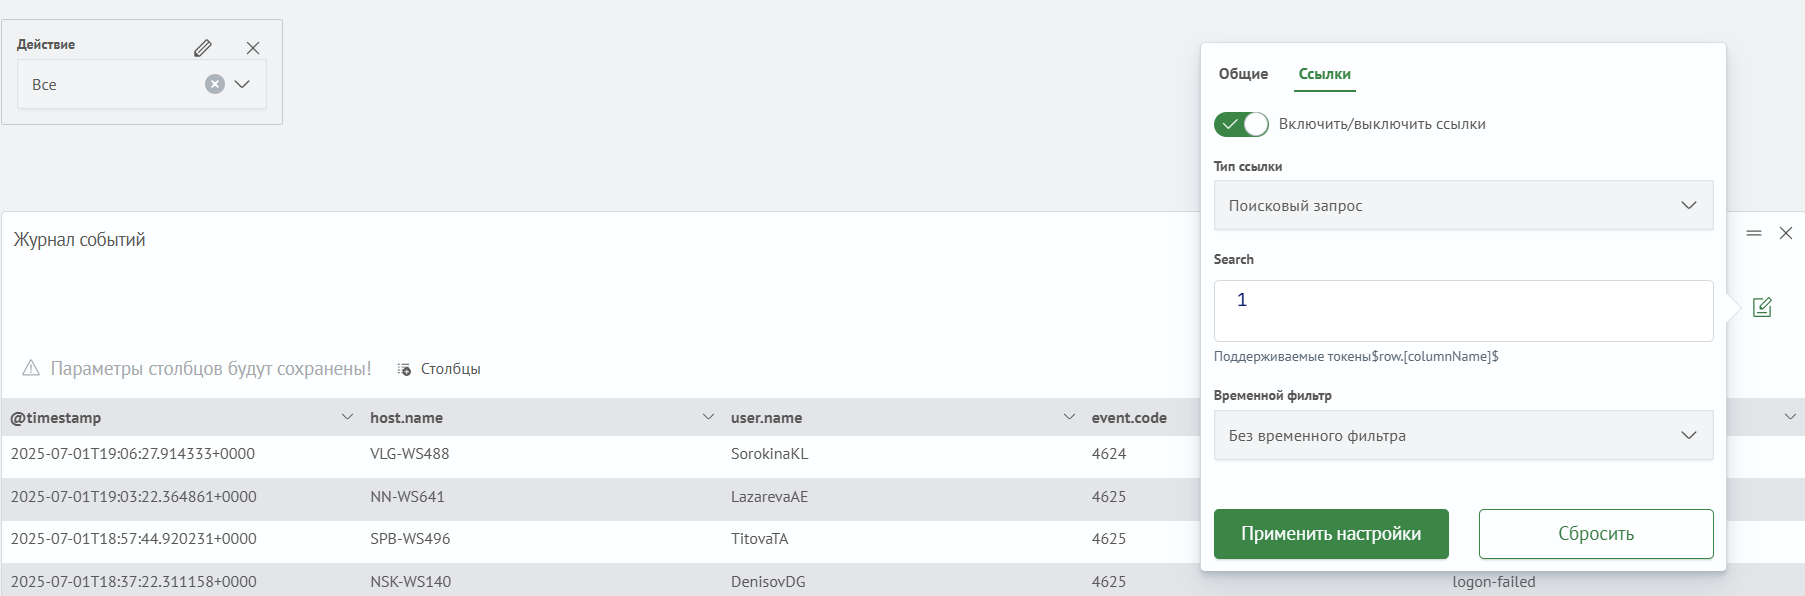
Task: Toggle the Включить/выключить ссылки switch
Action: pos(1241,124)
